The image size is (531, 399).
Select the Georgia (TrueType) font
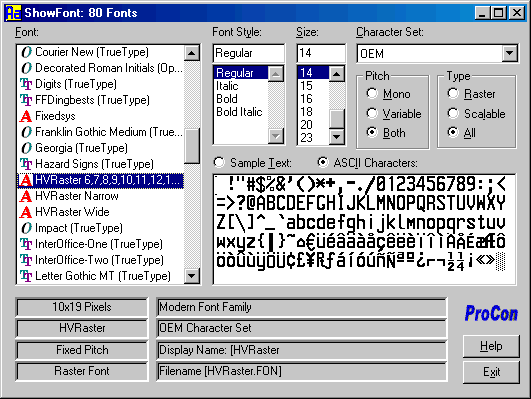coord(101,148)
